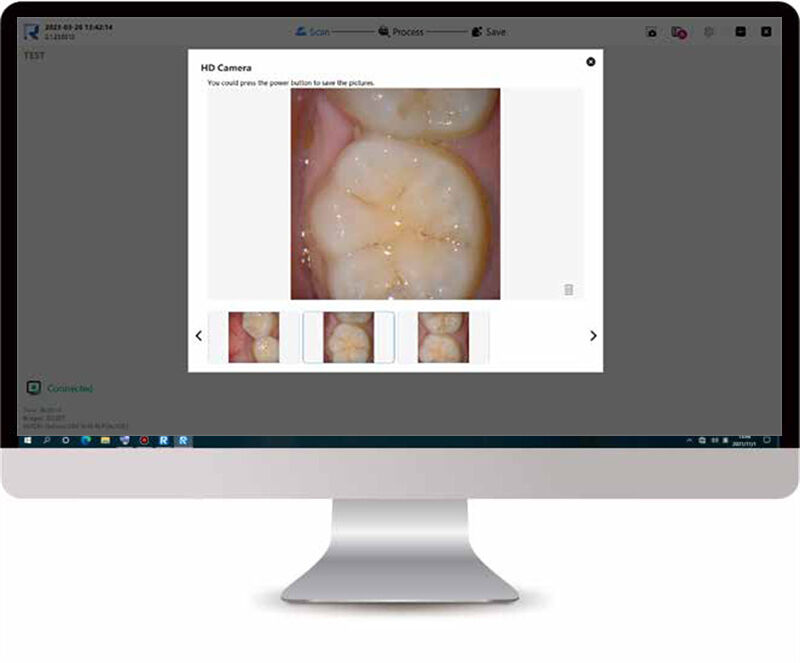Go to the Scan step
800x663 pixels.
(311, 32)
